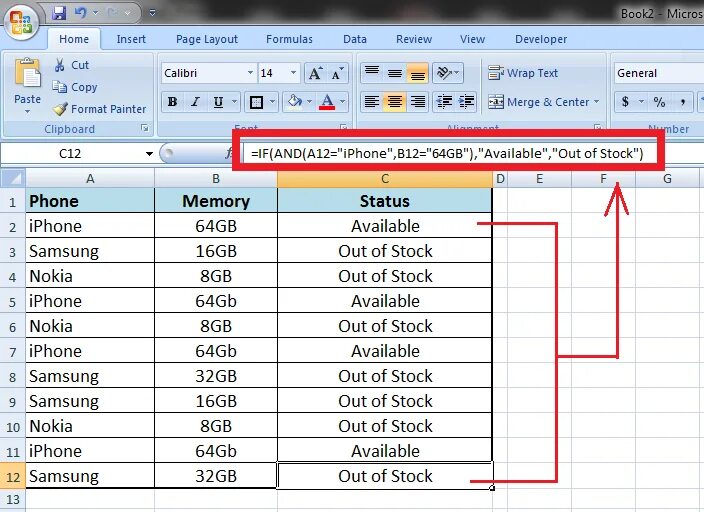Viewport: 704px width, 512px height.
Task: Select cell A3 Samsung
Action: (90, 251)
